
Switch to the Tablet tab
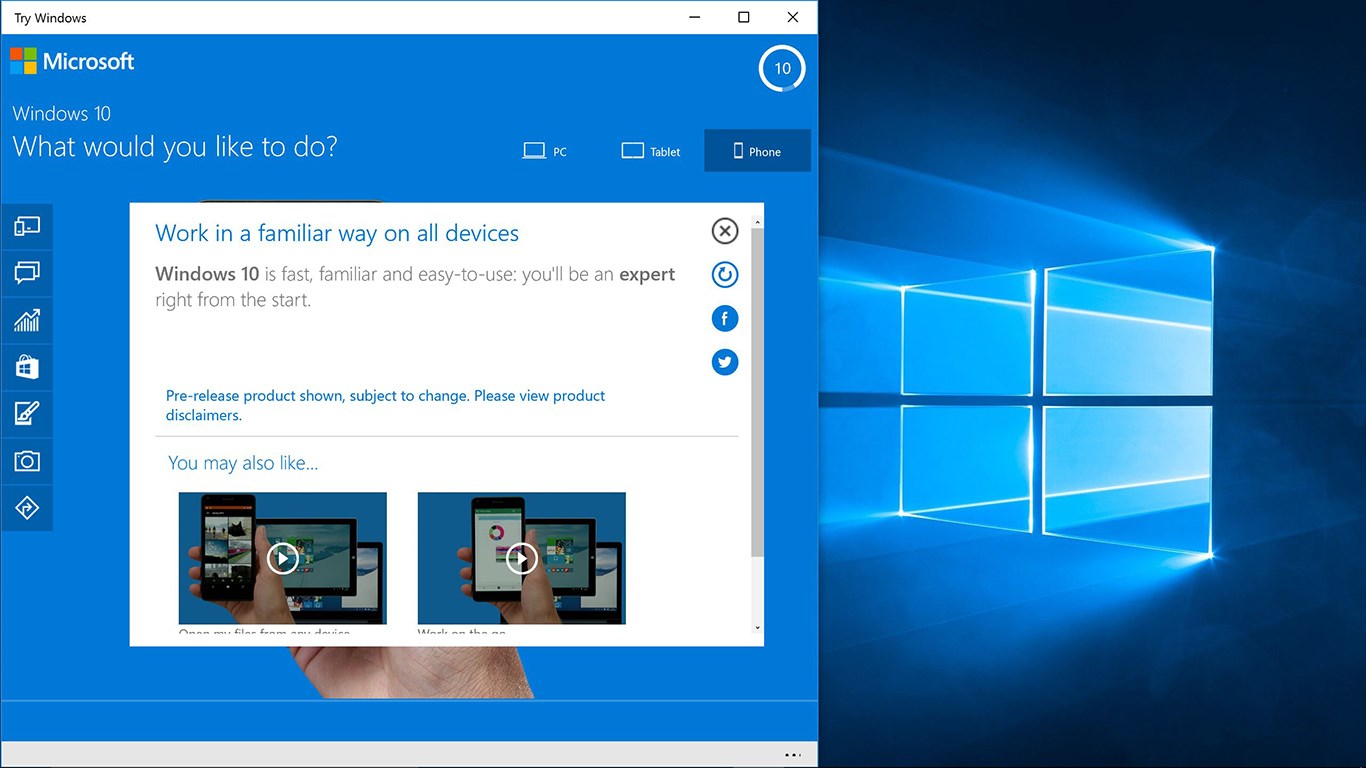(x=651, y=151)
